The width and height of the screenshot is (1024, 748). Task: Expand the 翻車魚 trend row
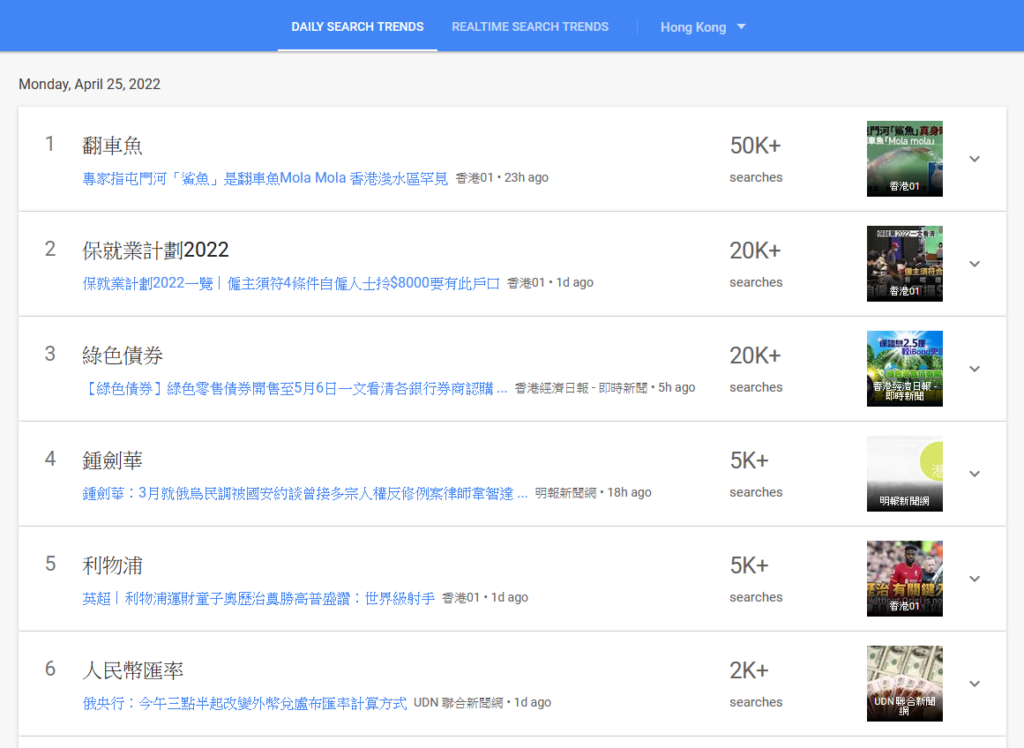pyautogui.click(x=975, y=159)
